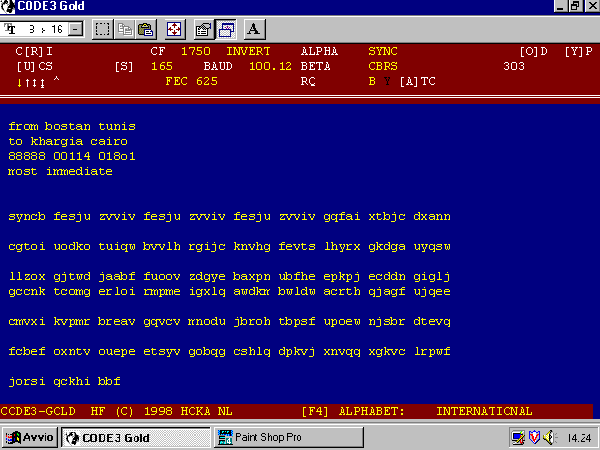Click the Mark selection toolbar icon
600x450 pixels.
pyautogui.click(x=102, y=28)
